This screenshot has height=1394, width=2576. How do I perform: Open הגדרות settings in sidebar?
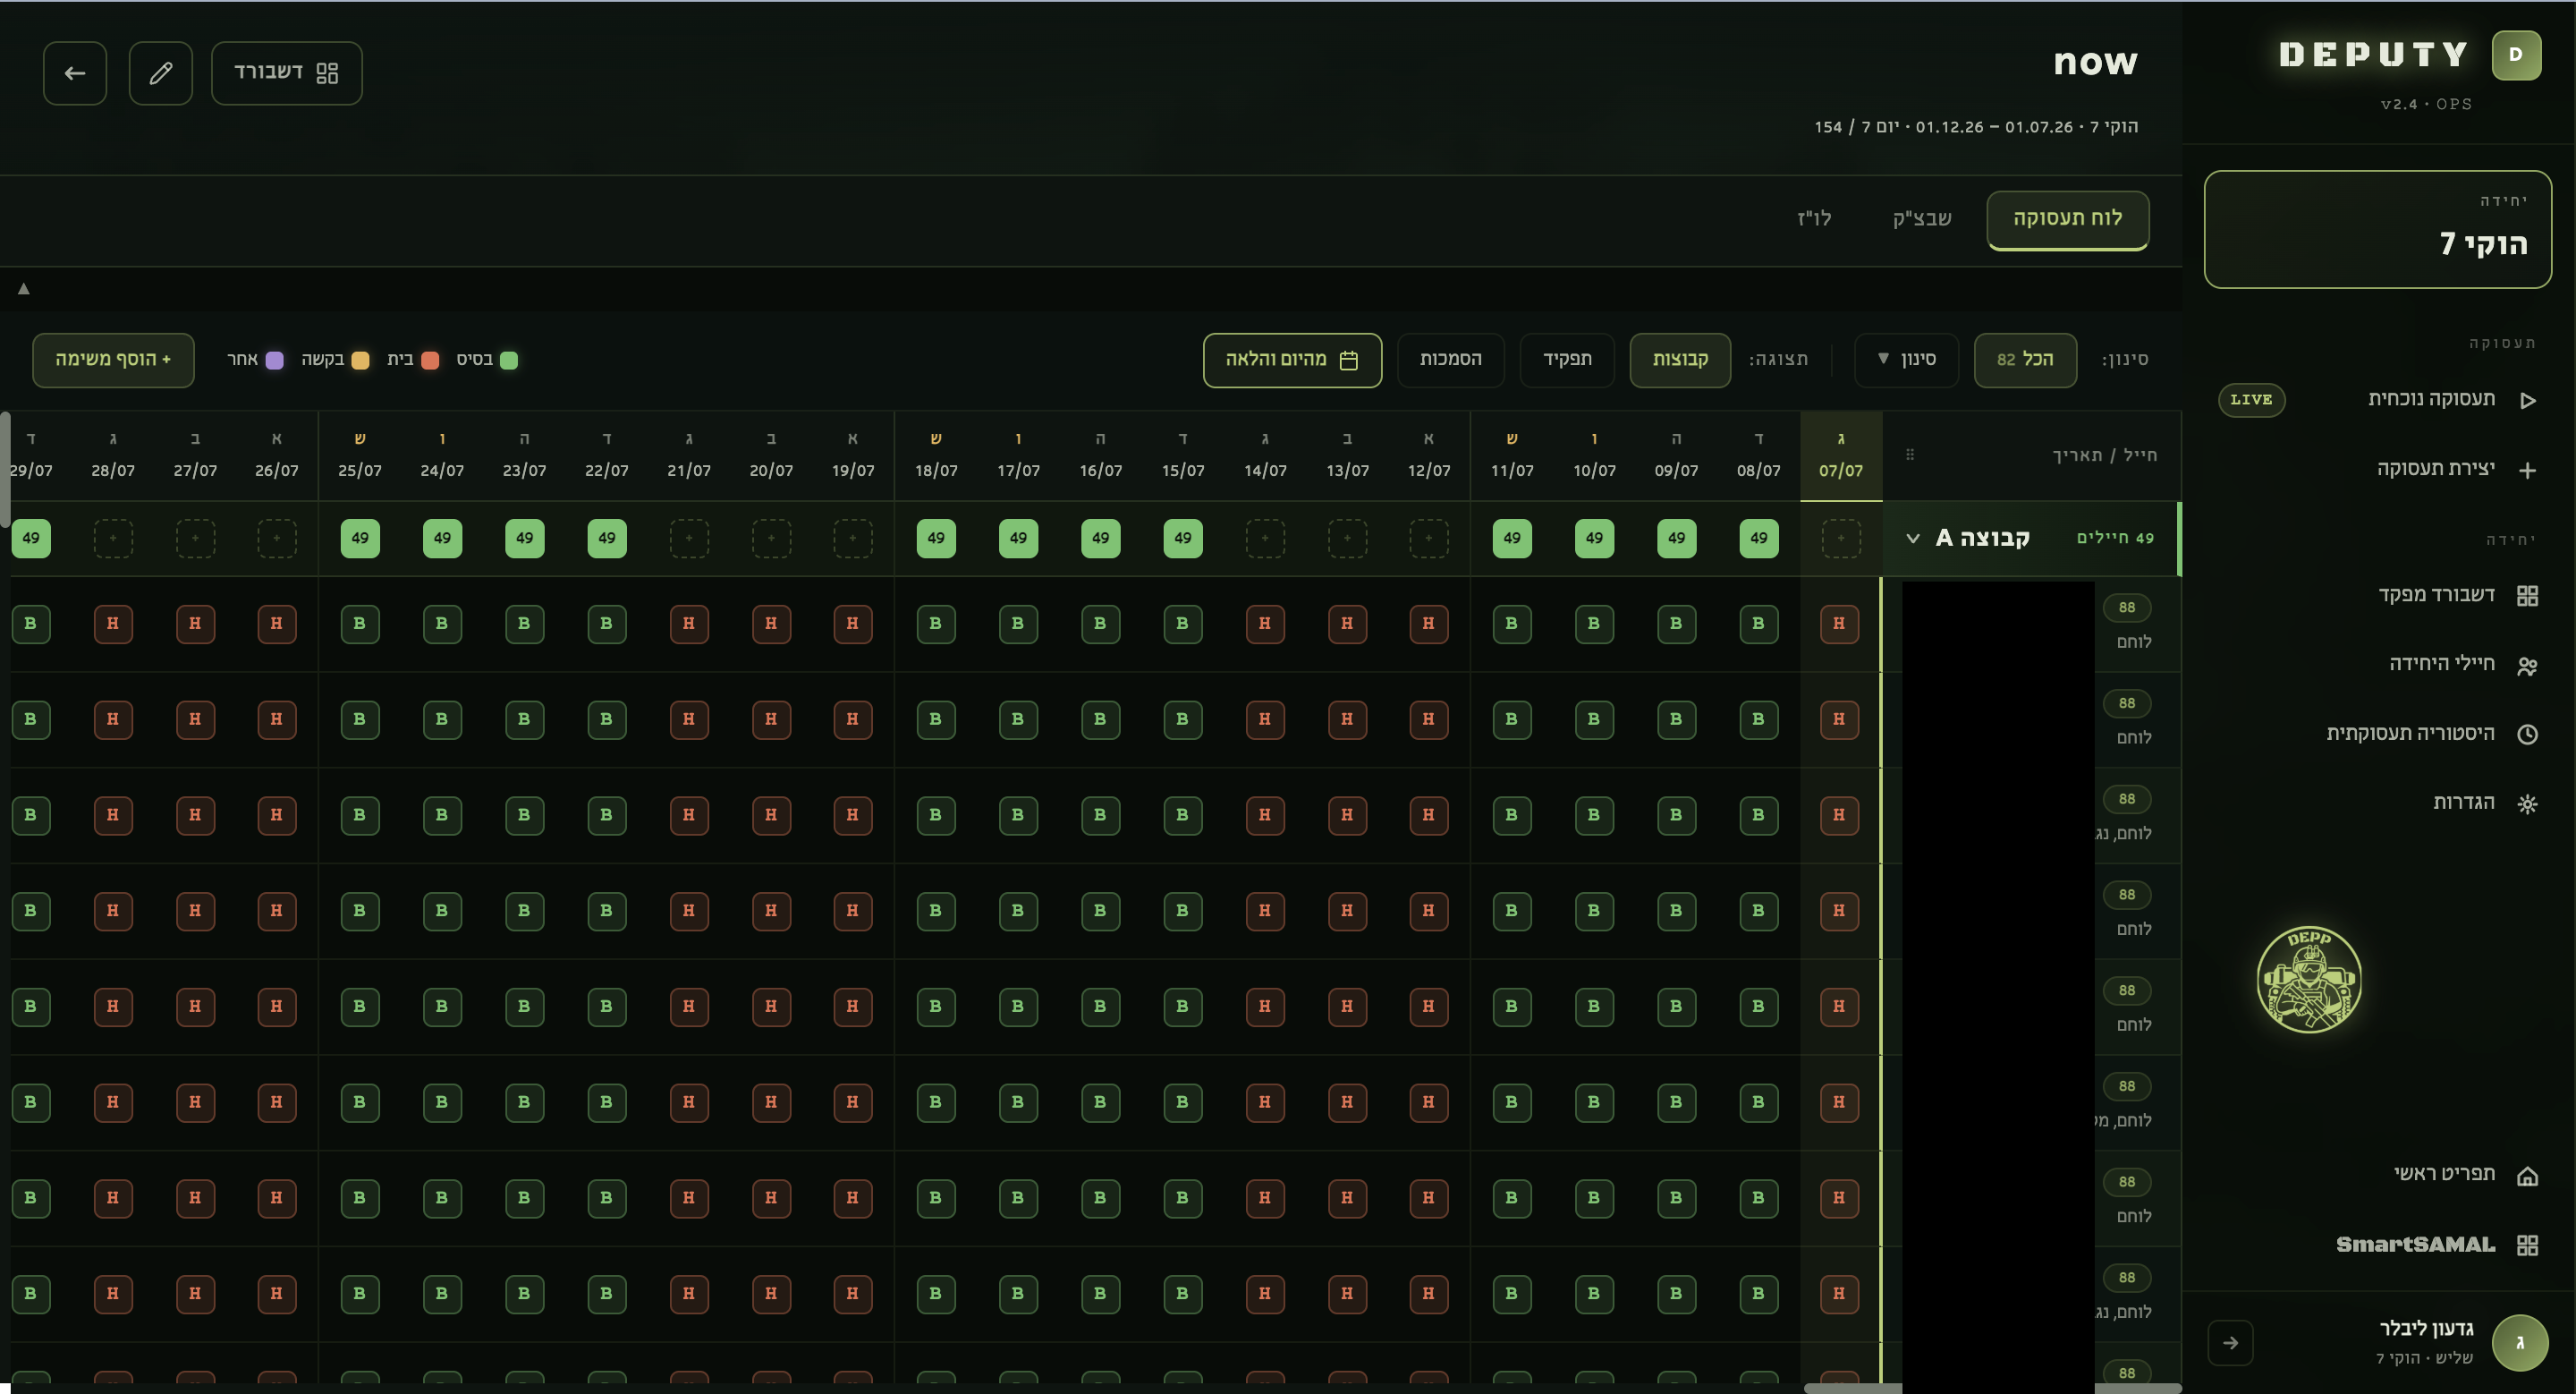pyautogui.click(x=2484, y=803)
